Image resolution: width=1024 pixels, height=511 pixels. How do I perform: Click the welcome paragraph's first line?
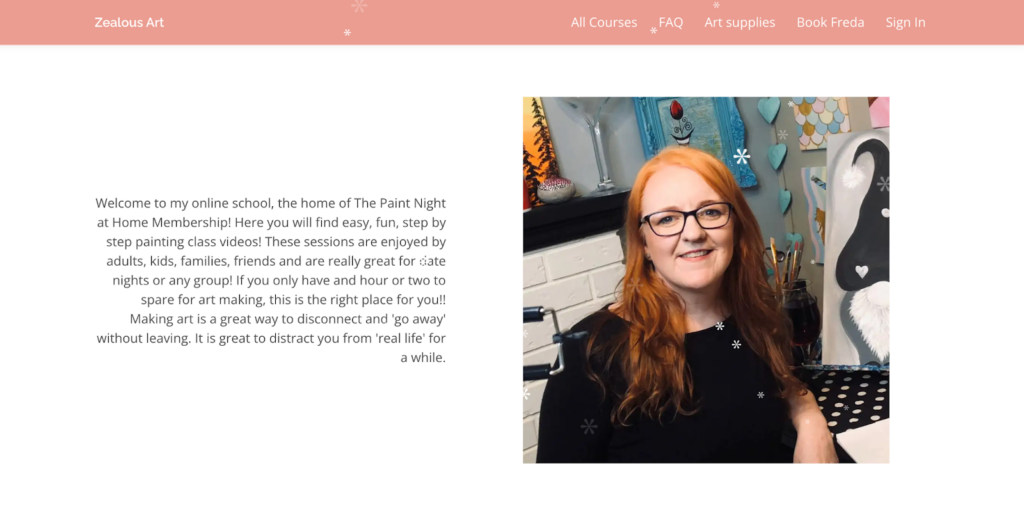(270, 203)
